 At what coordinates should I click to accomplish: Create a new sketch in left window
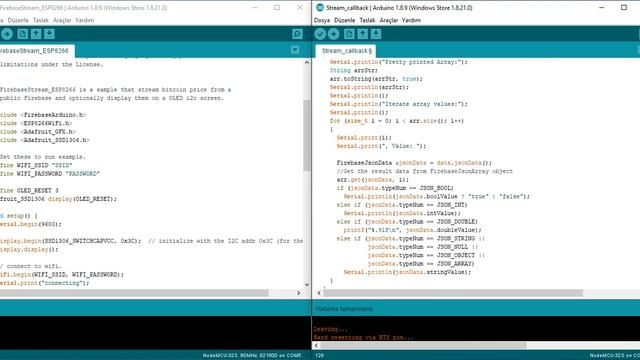[22, 34]
